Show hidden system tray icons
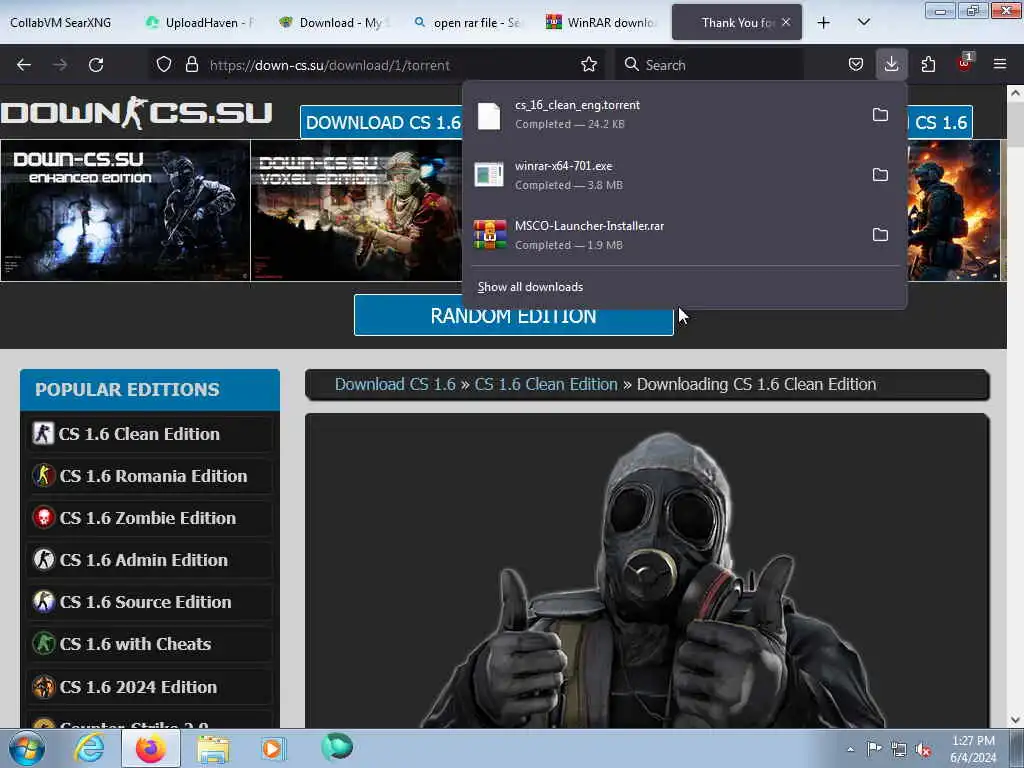 850,749
